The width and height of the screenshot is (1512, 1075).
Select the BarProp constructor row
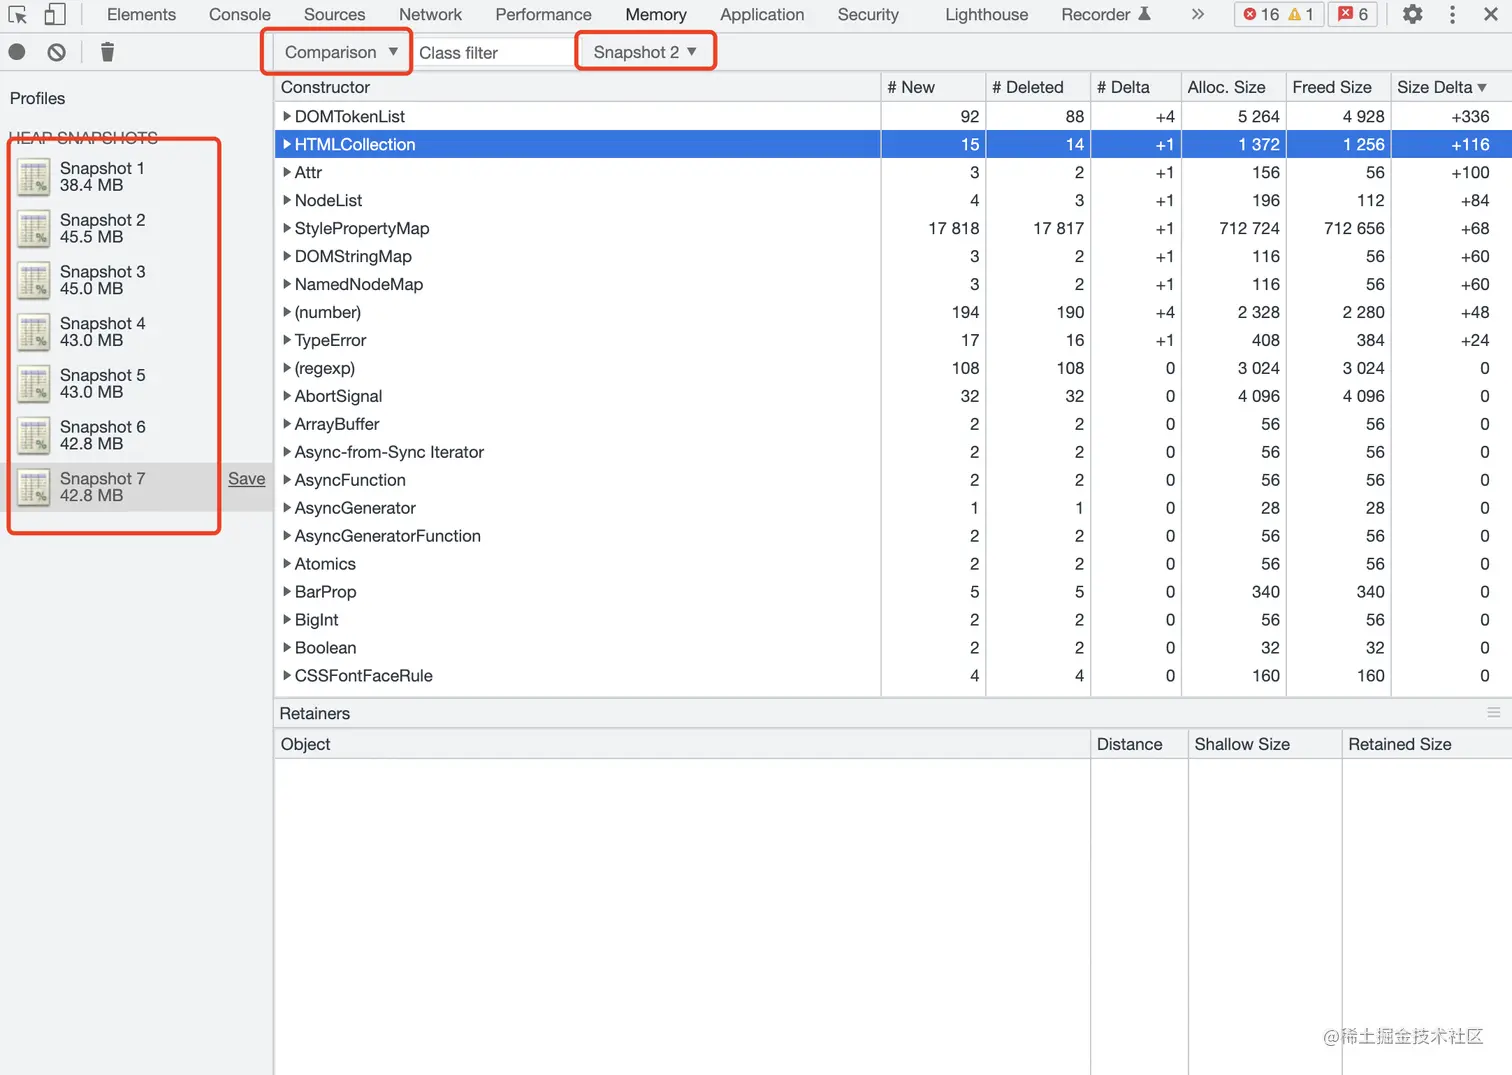[x=893, y=592]
